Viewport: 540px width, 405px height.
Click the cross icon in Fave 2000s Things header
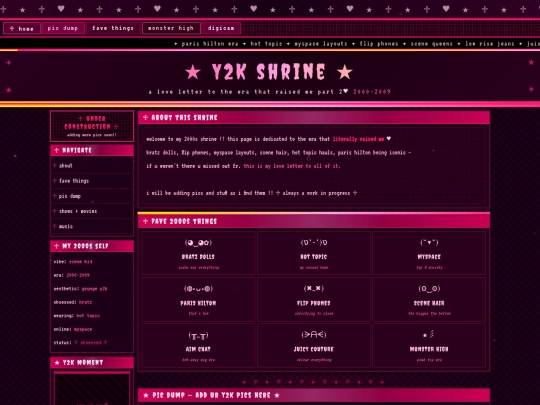[x=145, y=221]
